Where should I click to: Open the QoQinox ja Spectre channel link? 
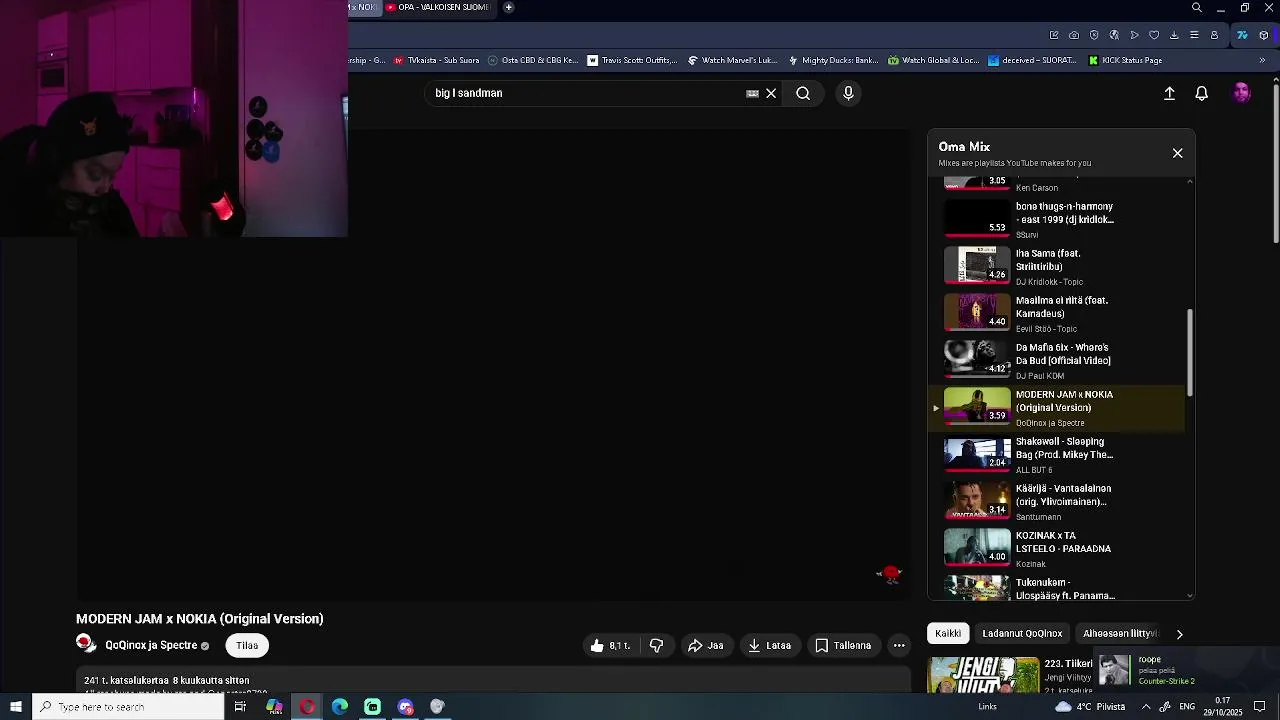point(151,645)
